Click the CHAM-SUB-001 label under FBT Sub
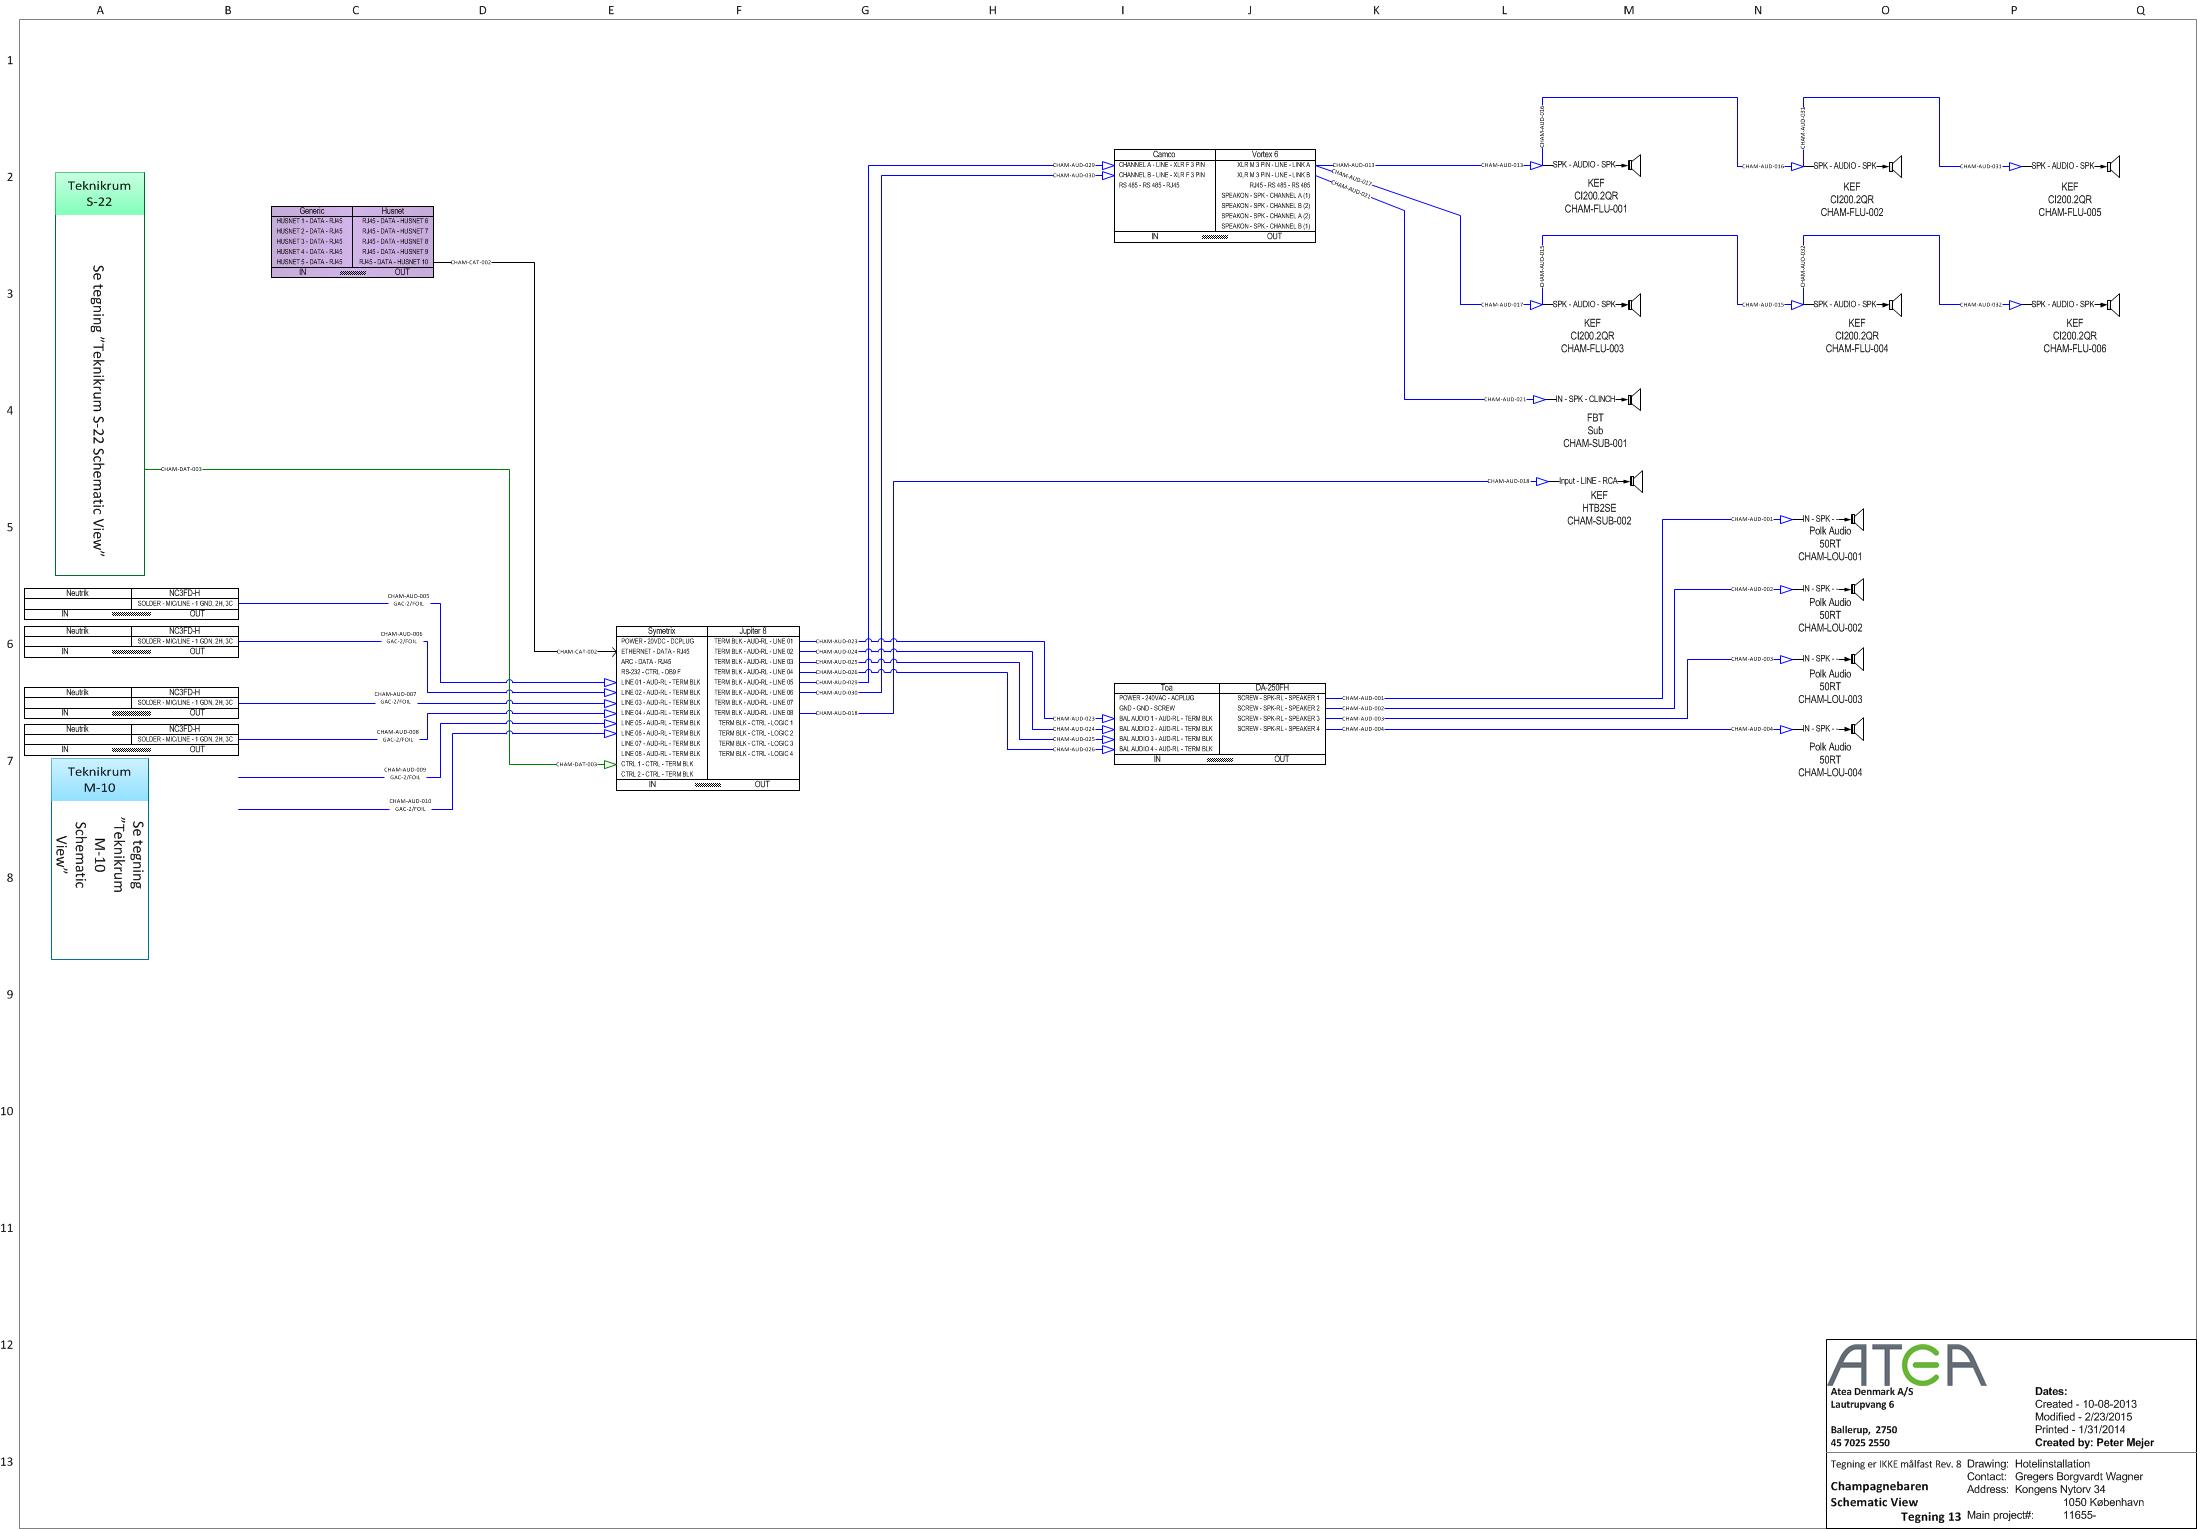The image size is (2197, 1529). coord(1595,443)
